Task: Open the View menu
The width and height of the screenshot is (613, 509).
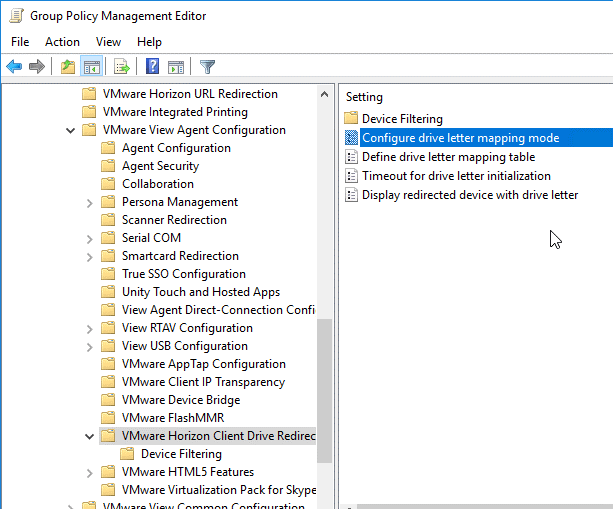Action: 108,42
